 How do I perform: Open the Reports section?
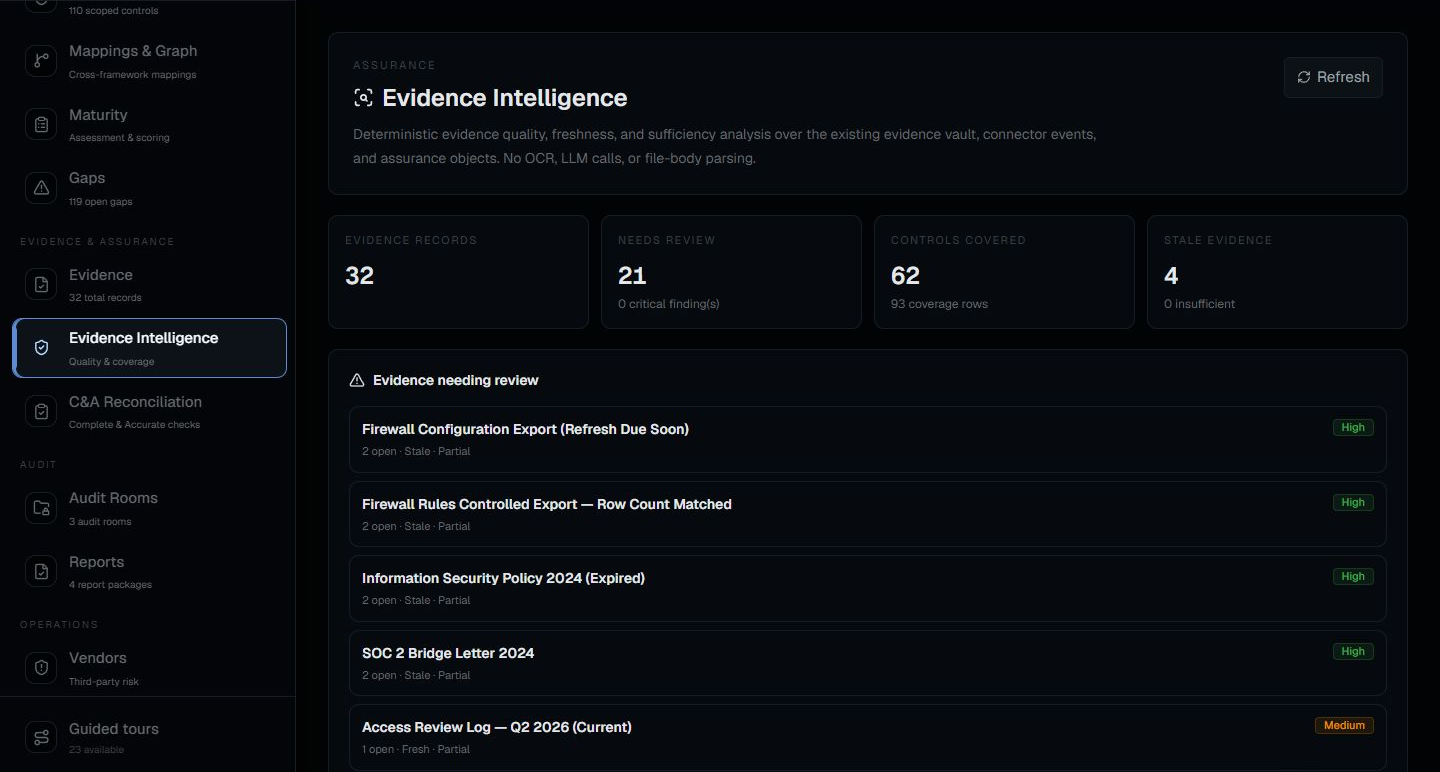149,572
